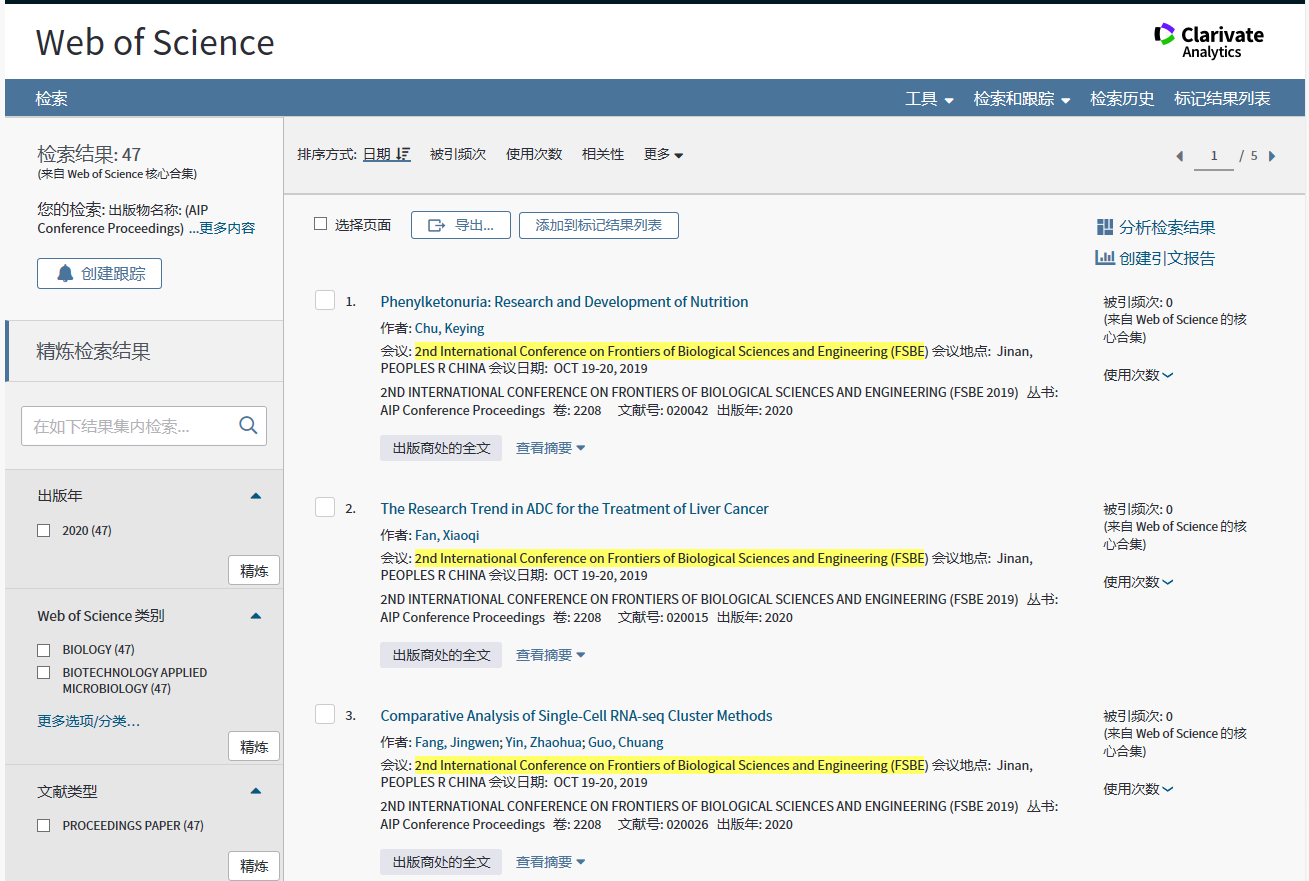Viewport: 1309px width, 881px height.
Task: Collapse the Web of Science 类别 section
Action: pyautogui.click(x=256, y=616)
